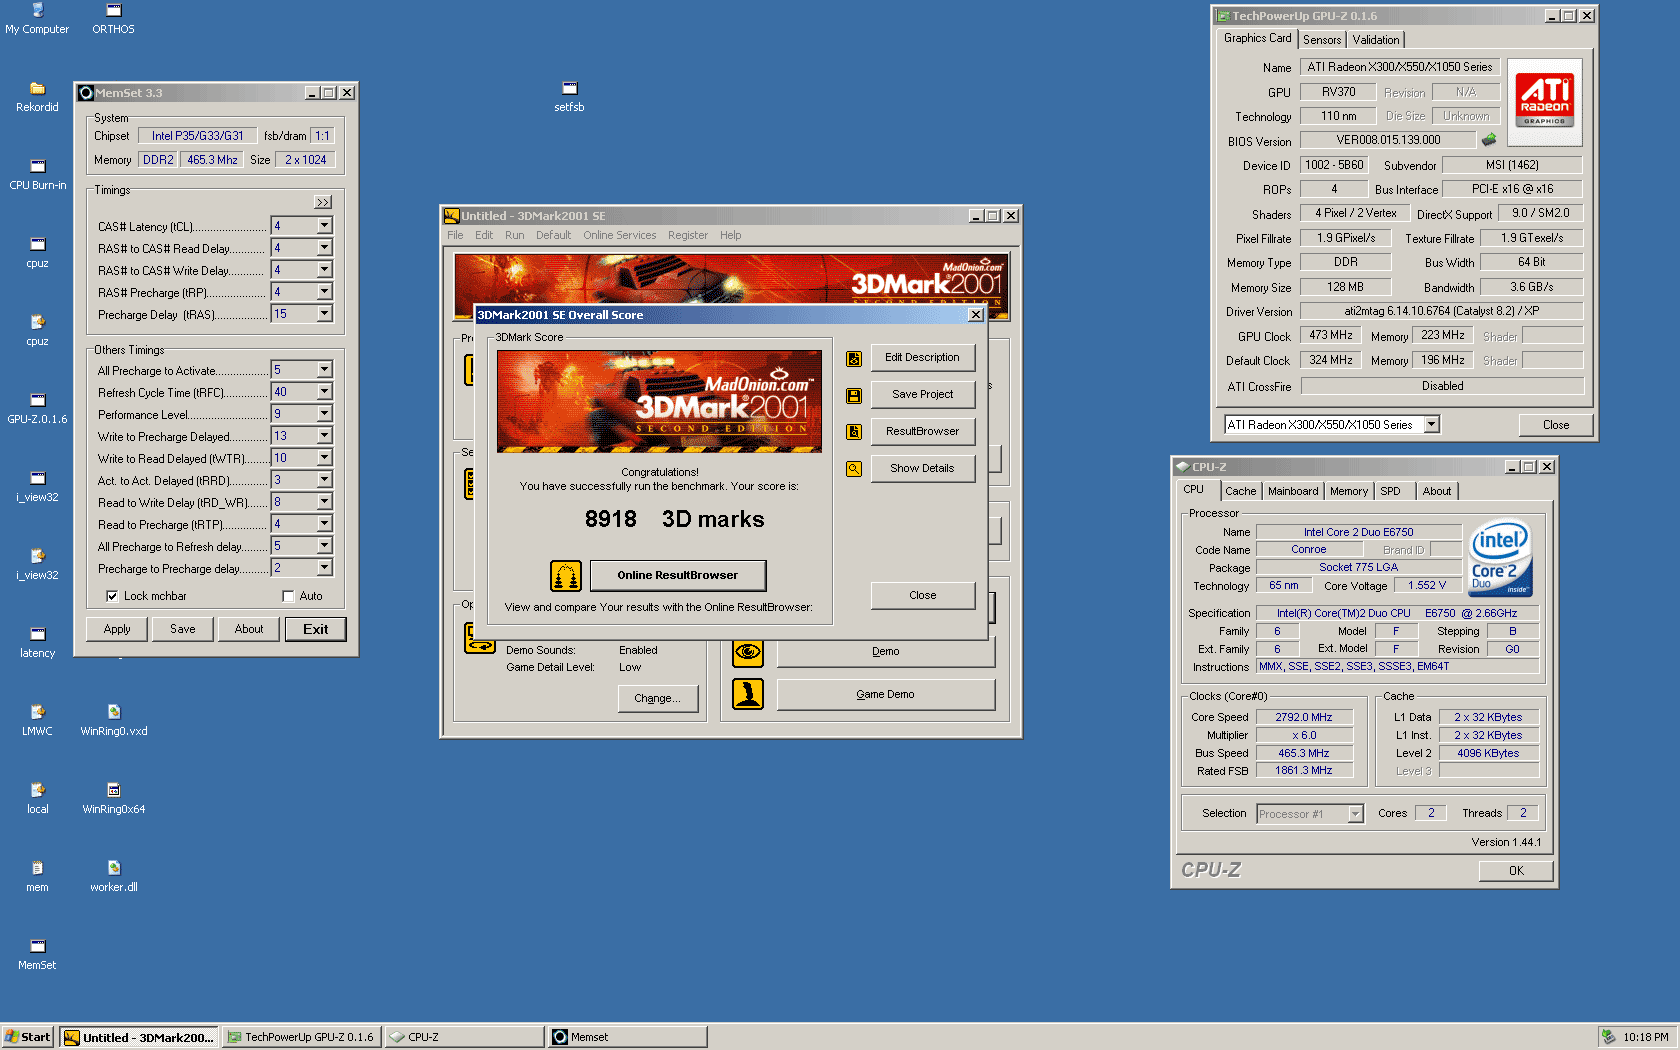Click the OK button in CPU-Z

(1516, 871)
